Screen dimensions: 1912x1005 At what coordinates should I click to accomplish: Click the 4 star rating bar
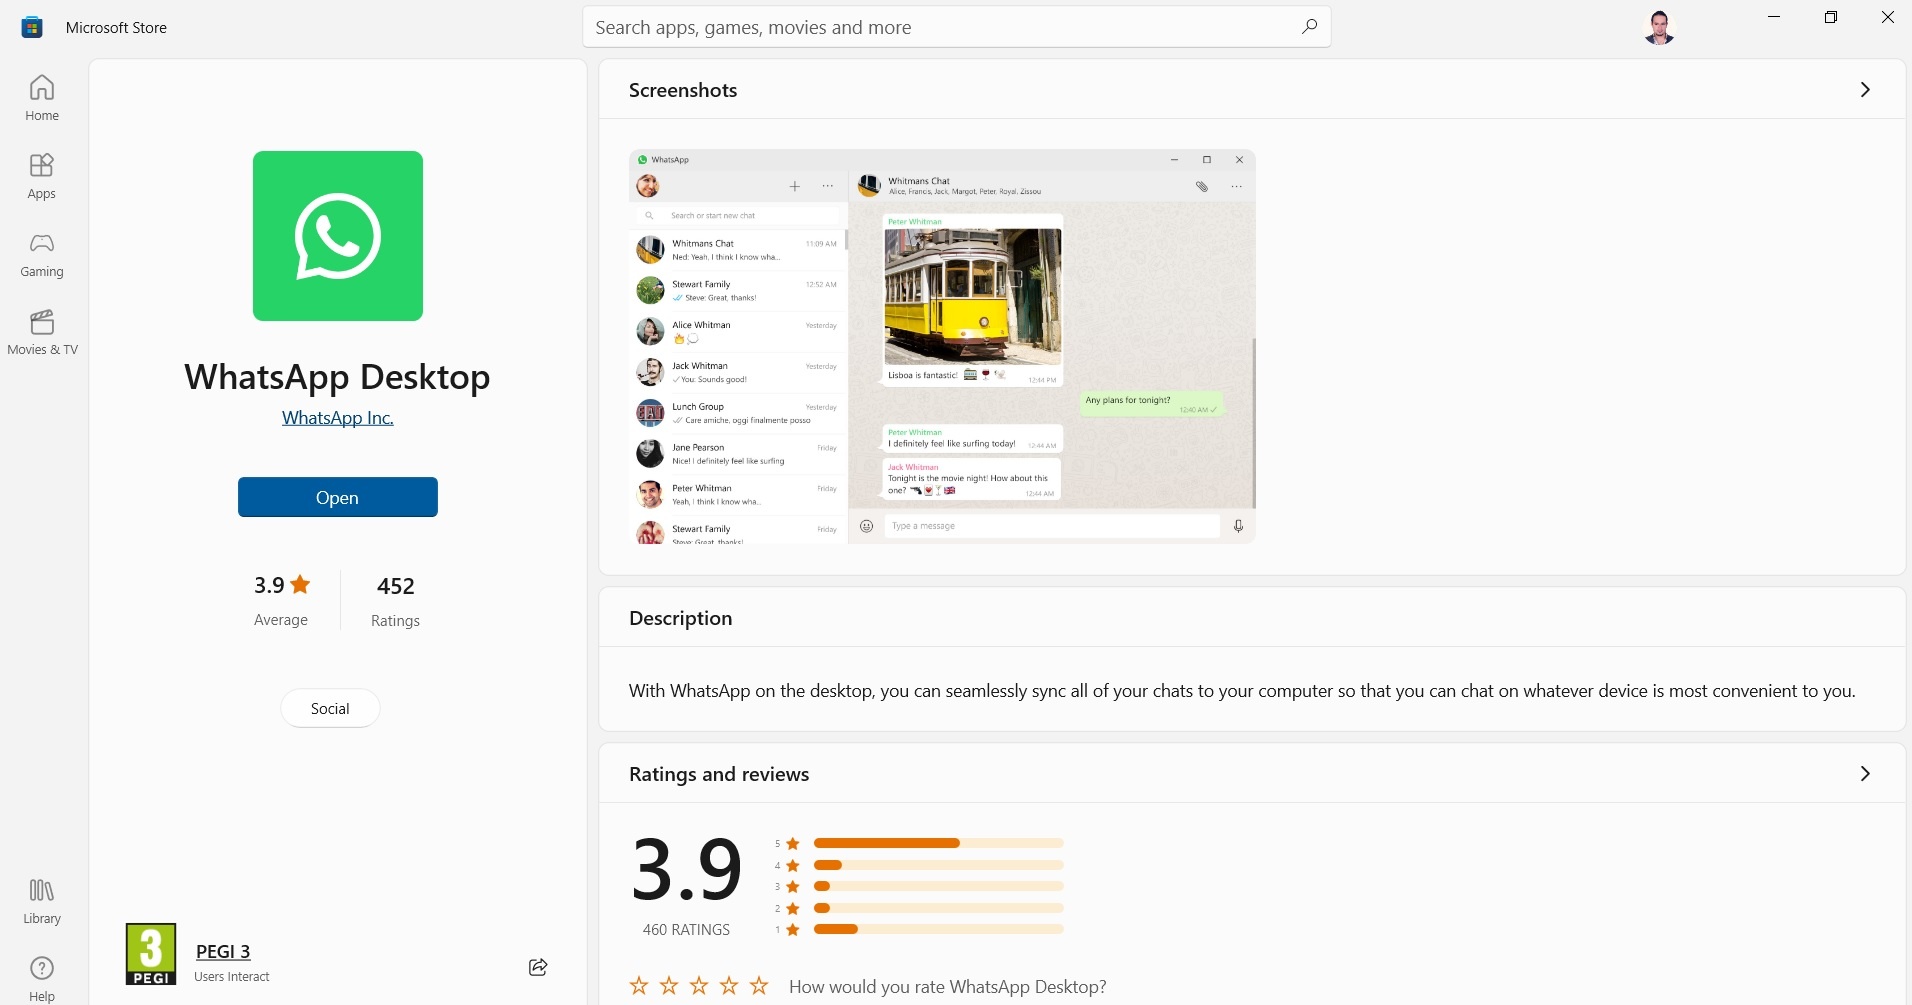[x=939, y=865]
